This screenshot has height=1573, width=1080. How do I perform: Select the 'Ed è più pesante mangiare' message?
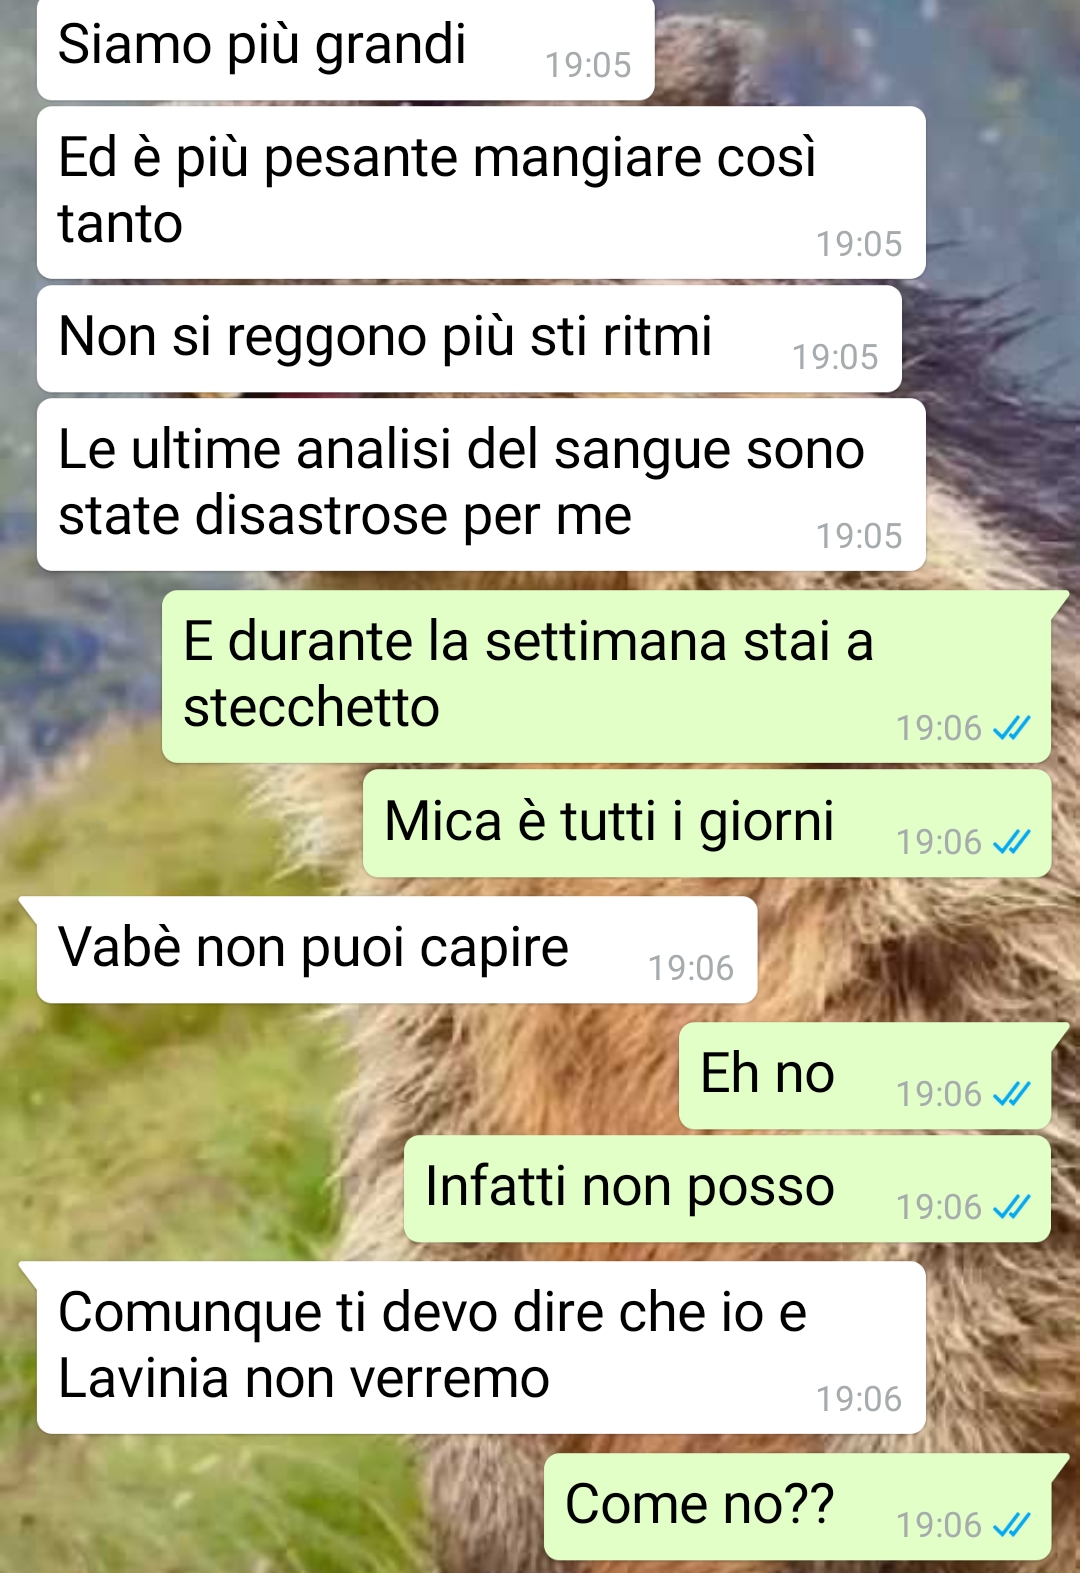481,192
